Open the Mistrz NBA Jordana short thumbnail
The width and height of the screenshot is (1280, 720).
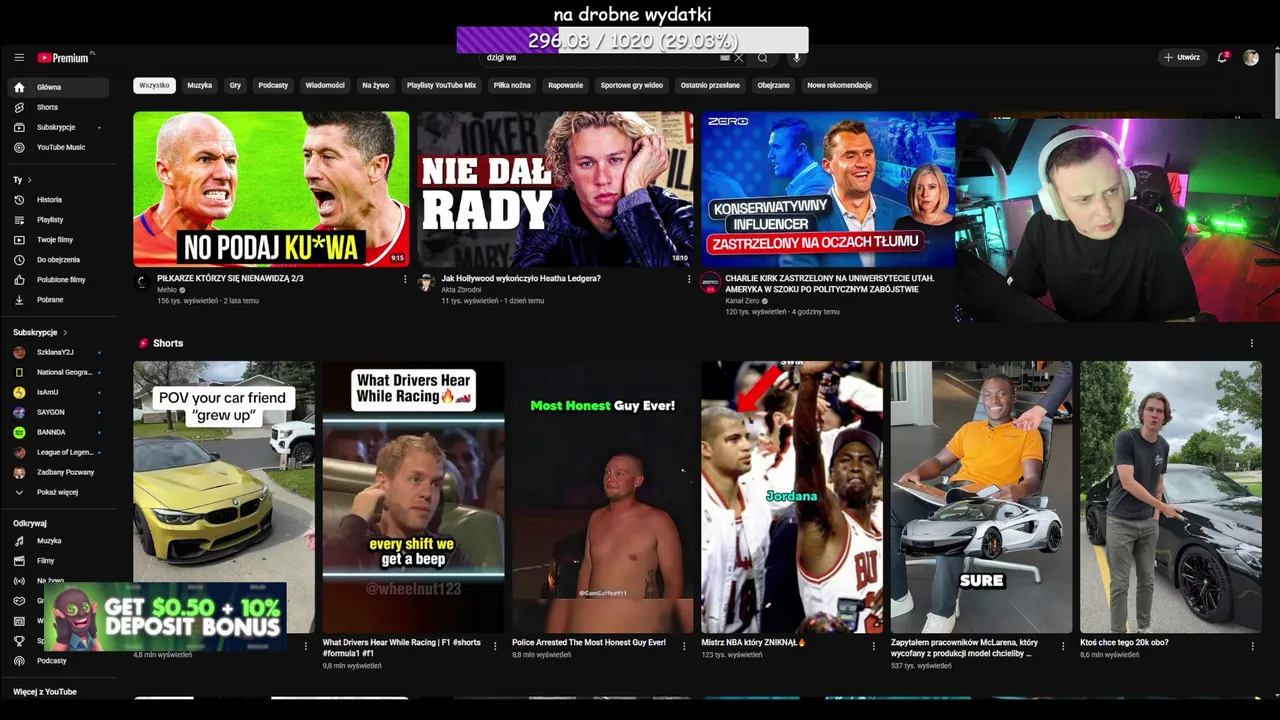(792, 497)
